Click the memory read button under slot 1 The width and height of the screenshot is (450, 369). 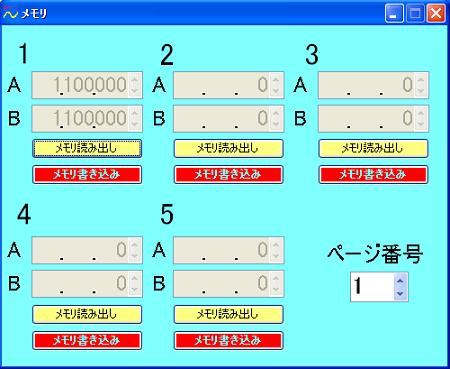pos(87,148)
